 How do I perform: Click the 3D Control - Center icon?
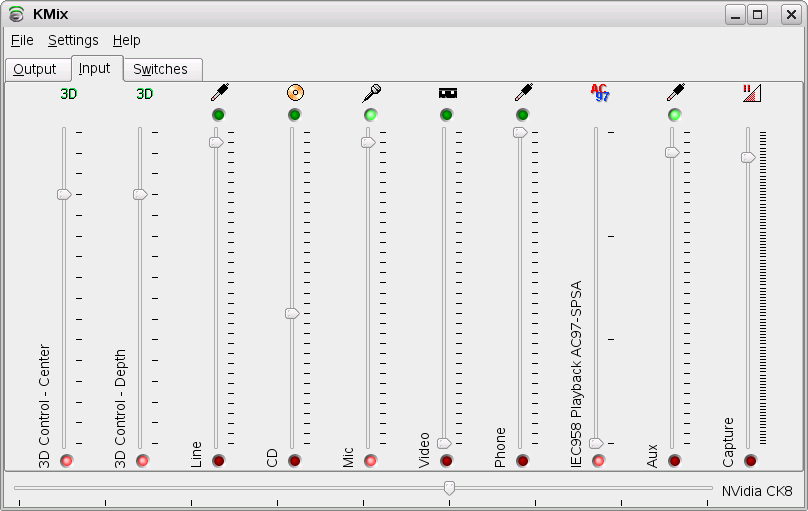[69, 94]
